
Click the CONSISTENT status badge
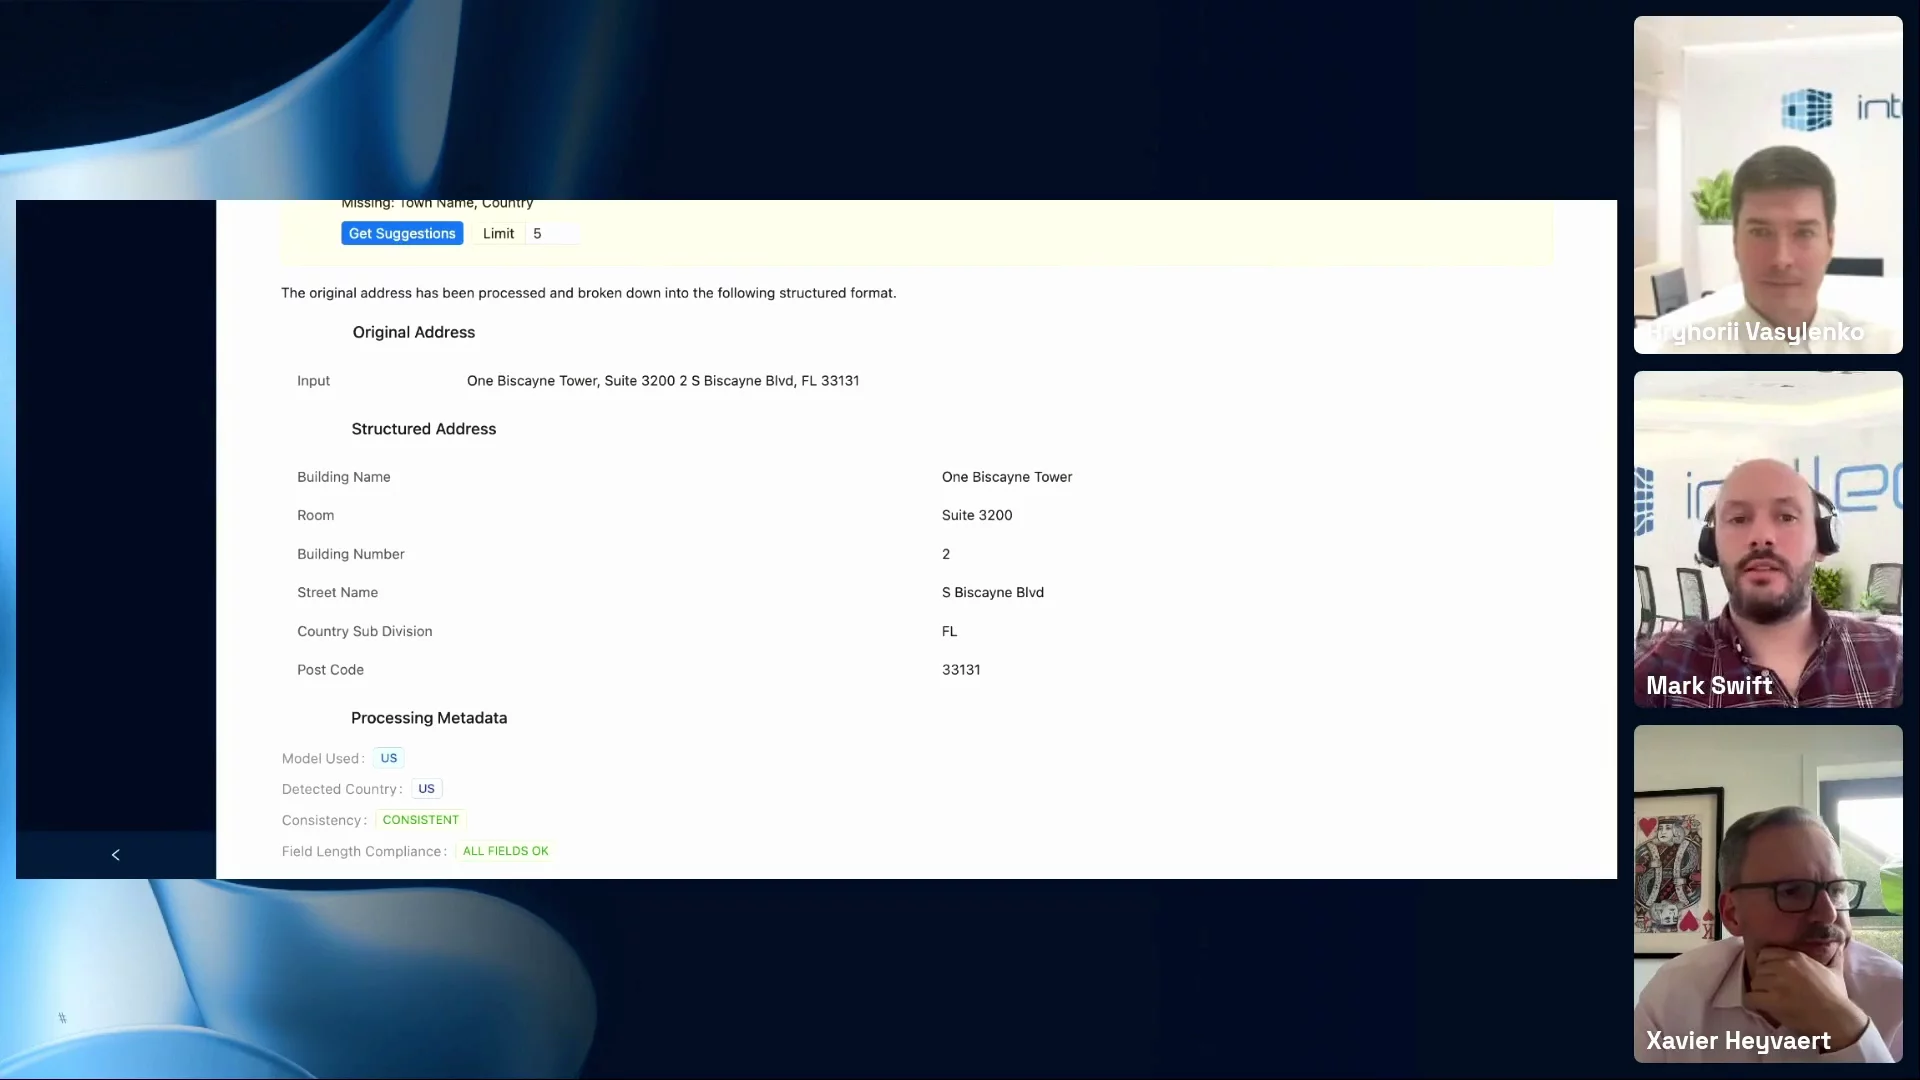pyautogui.click(x=420, y=820)
